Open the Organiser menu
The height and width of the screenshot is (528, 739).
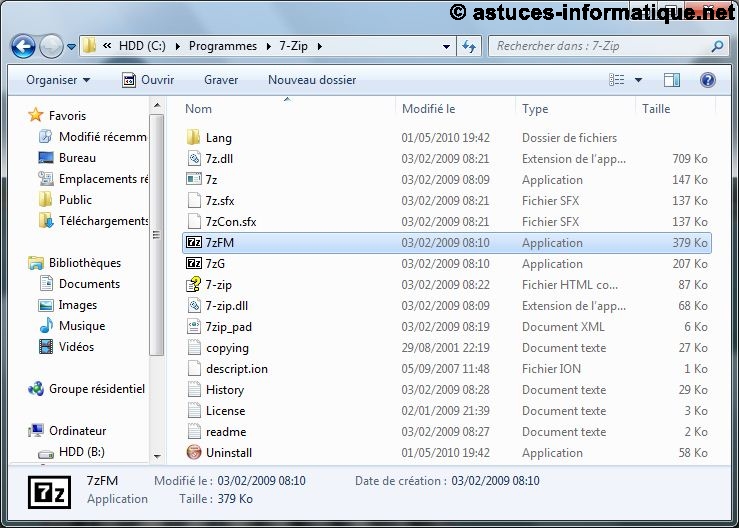click(x=58, y=80)
